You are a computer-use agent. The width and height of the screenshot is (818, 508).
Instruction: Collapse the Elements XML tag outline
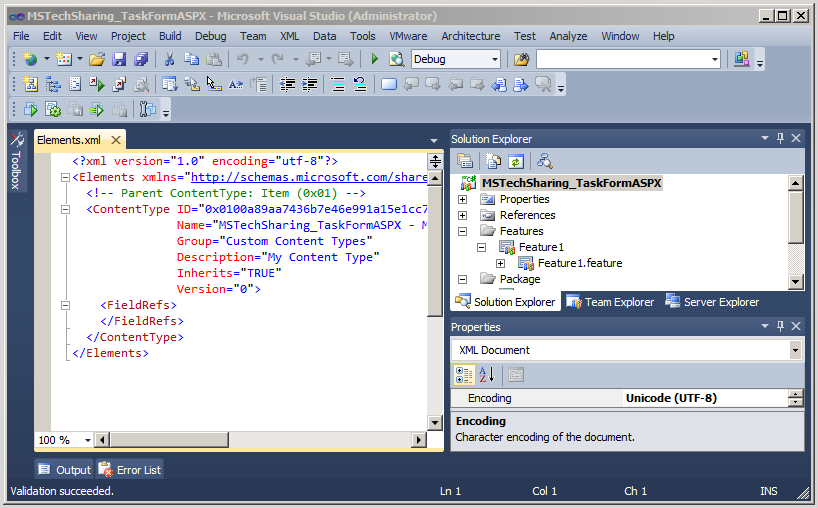pyautogui.click(x=65, y=177)
